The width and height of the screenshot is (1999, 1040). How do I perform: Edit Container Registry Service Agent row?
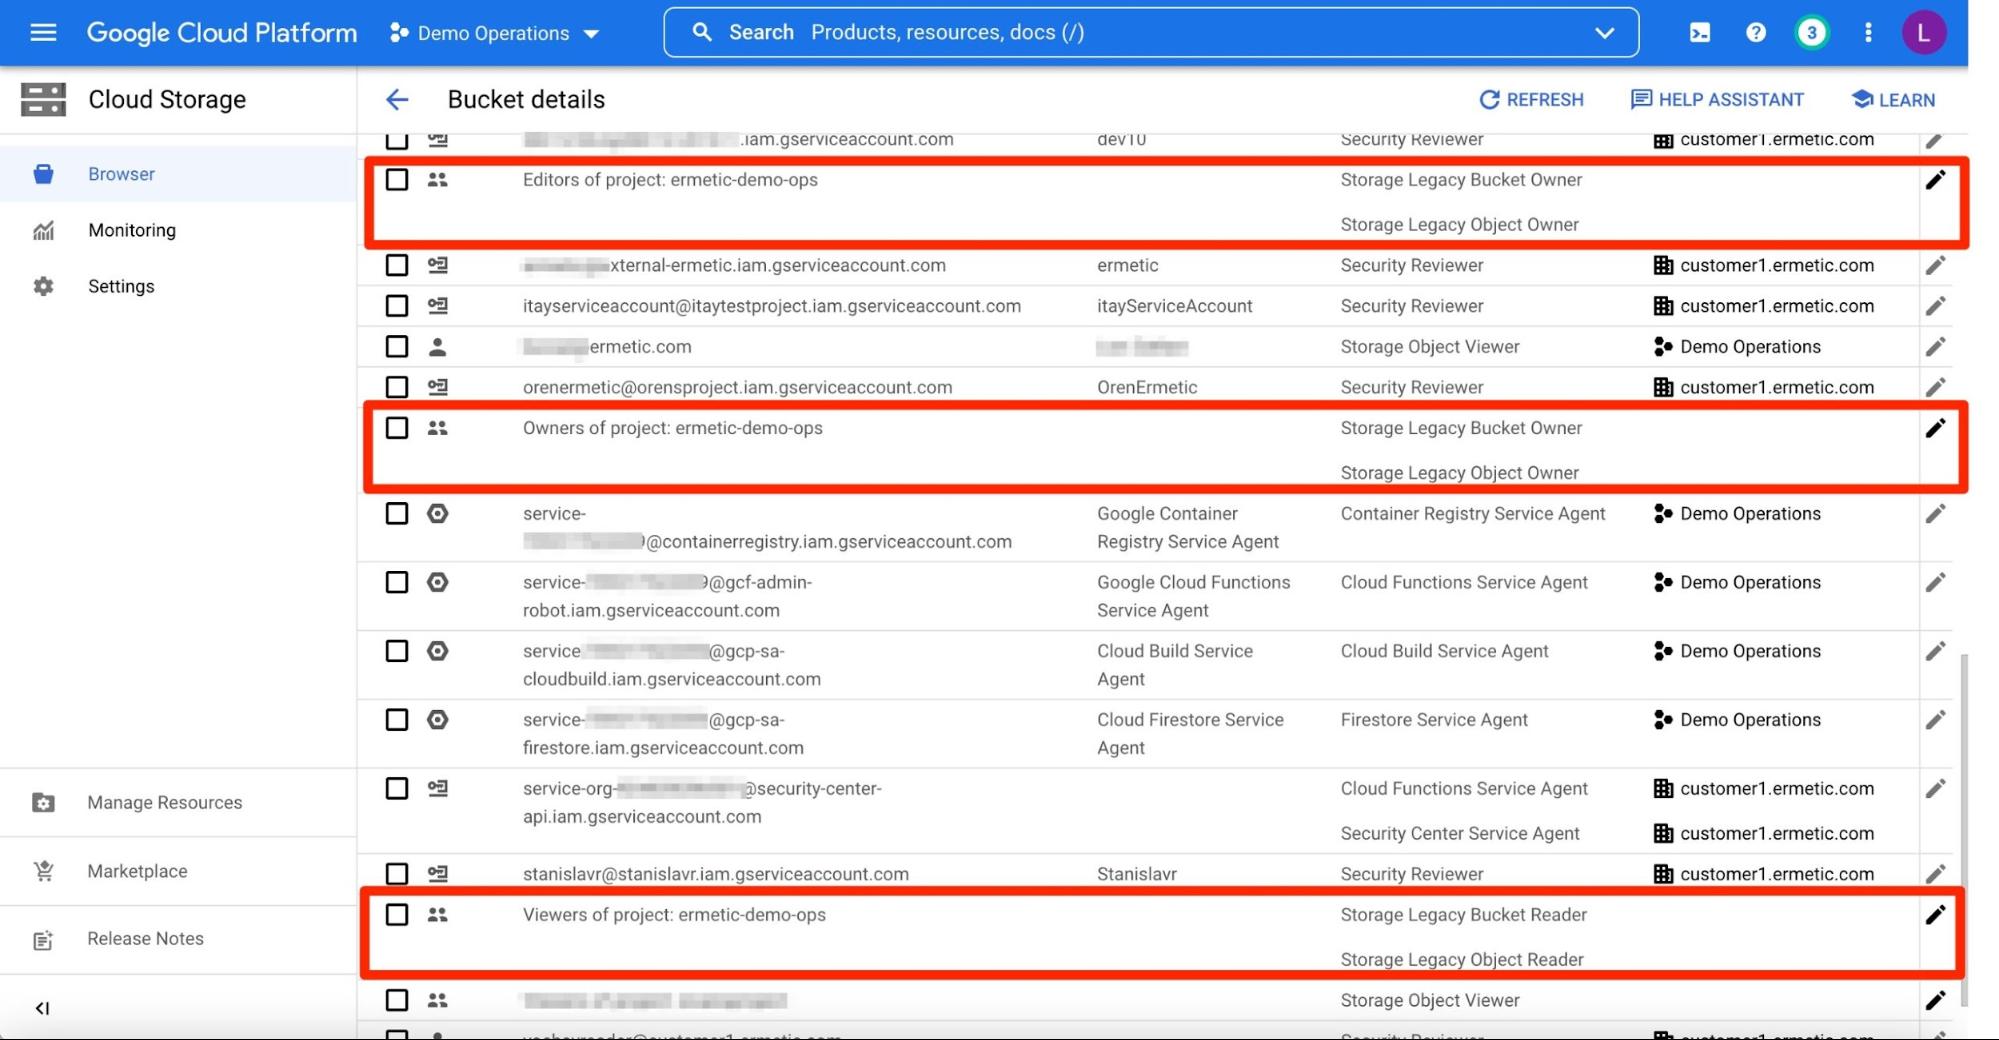click(1935, 514)
